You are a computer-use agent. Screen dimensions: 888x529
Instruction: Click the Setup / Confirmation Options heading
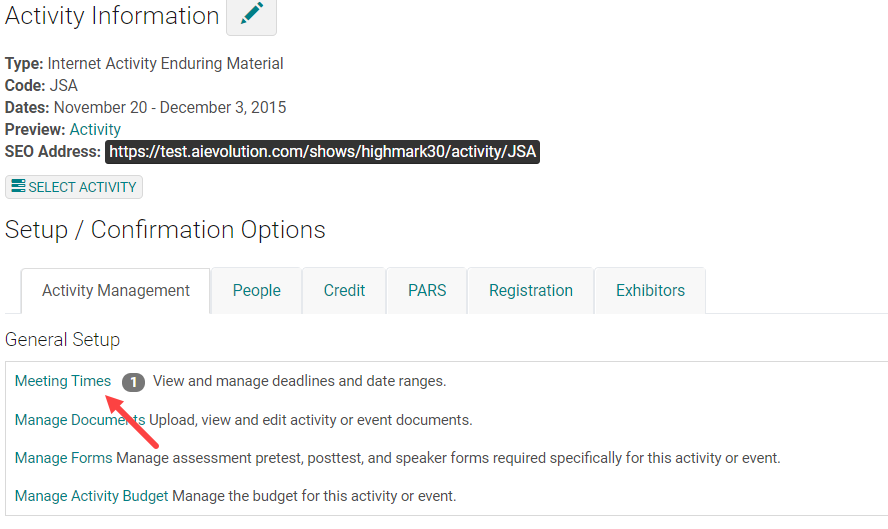(165, 230)
